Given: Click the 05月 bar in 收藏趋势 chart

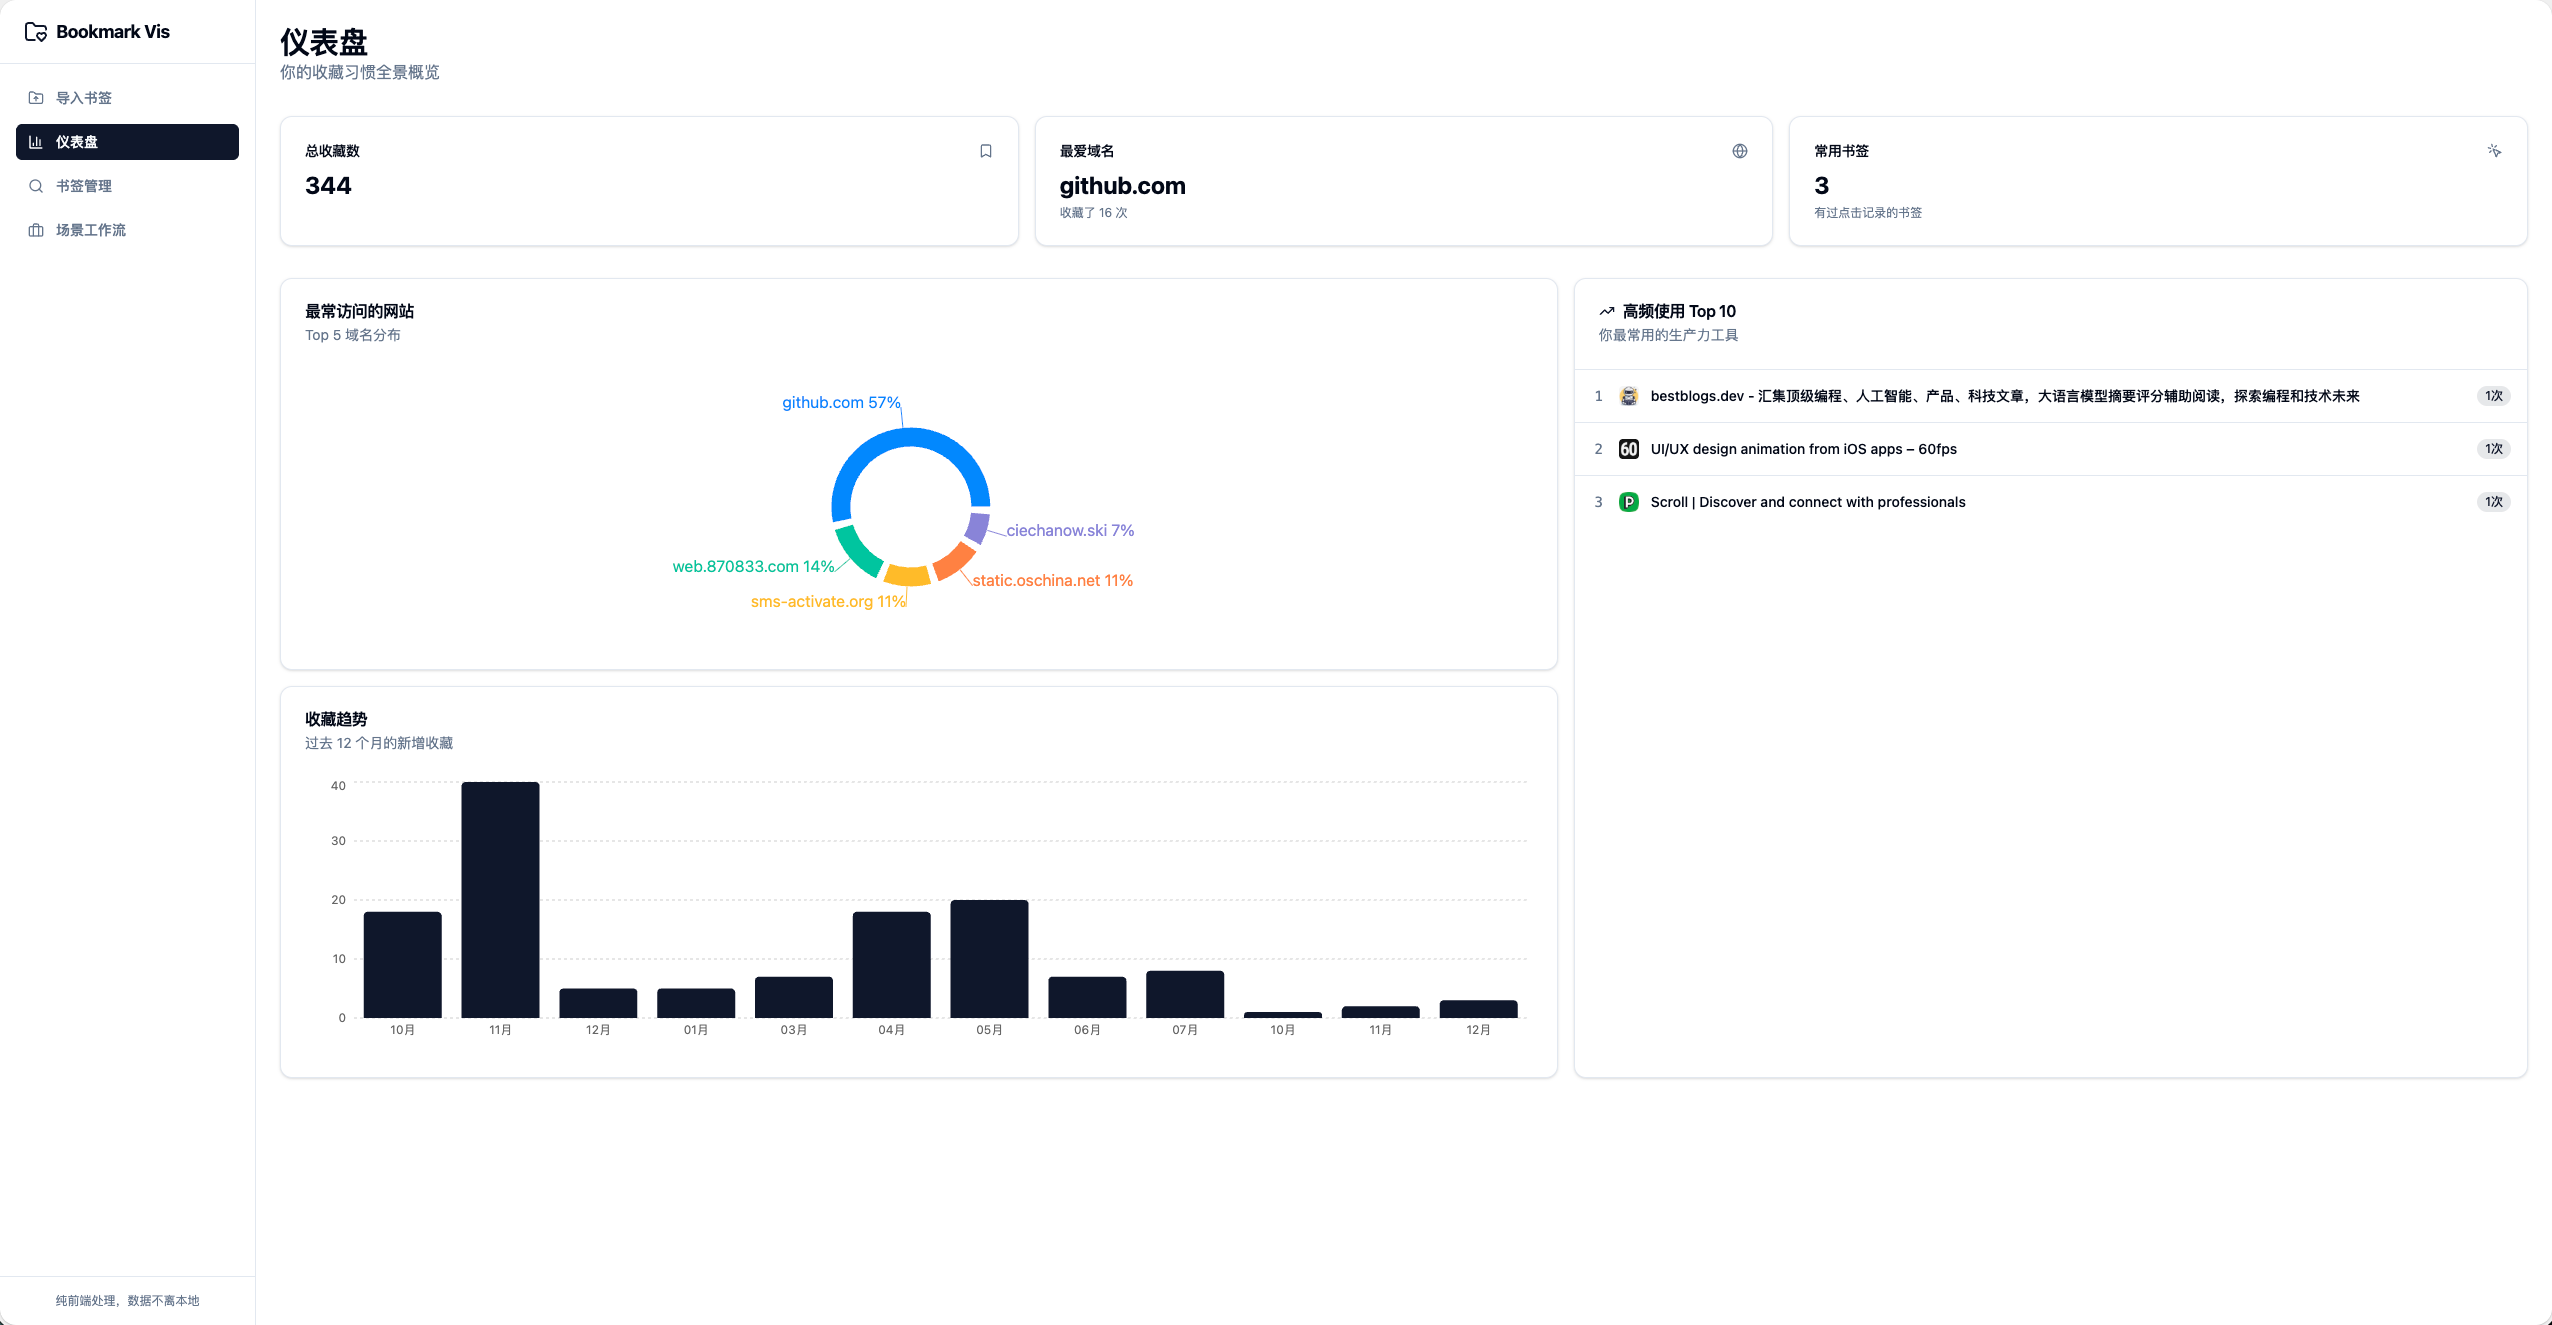Looking at the screenshot, I should (x=989, y=958).
